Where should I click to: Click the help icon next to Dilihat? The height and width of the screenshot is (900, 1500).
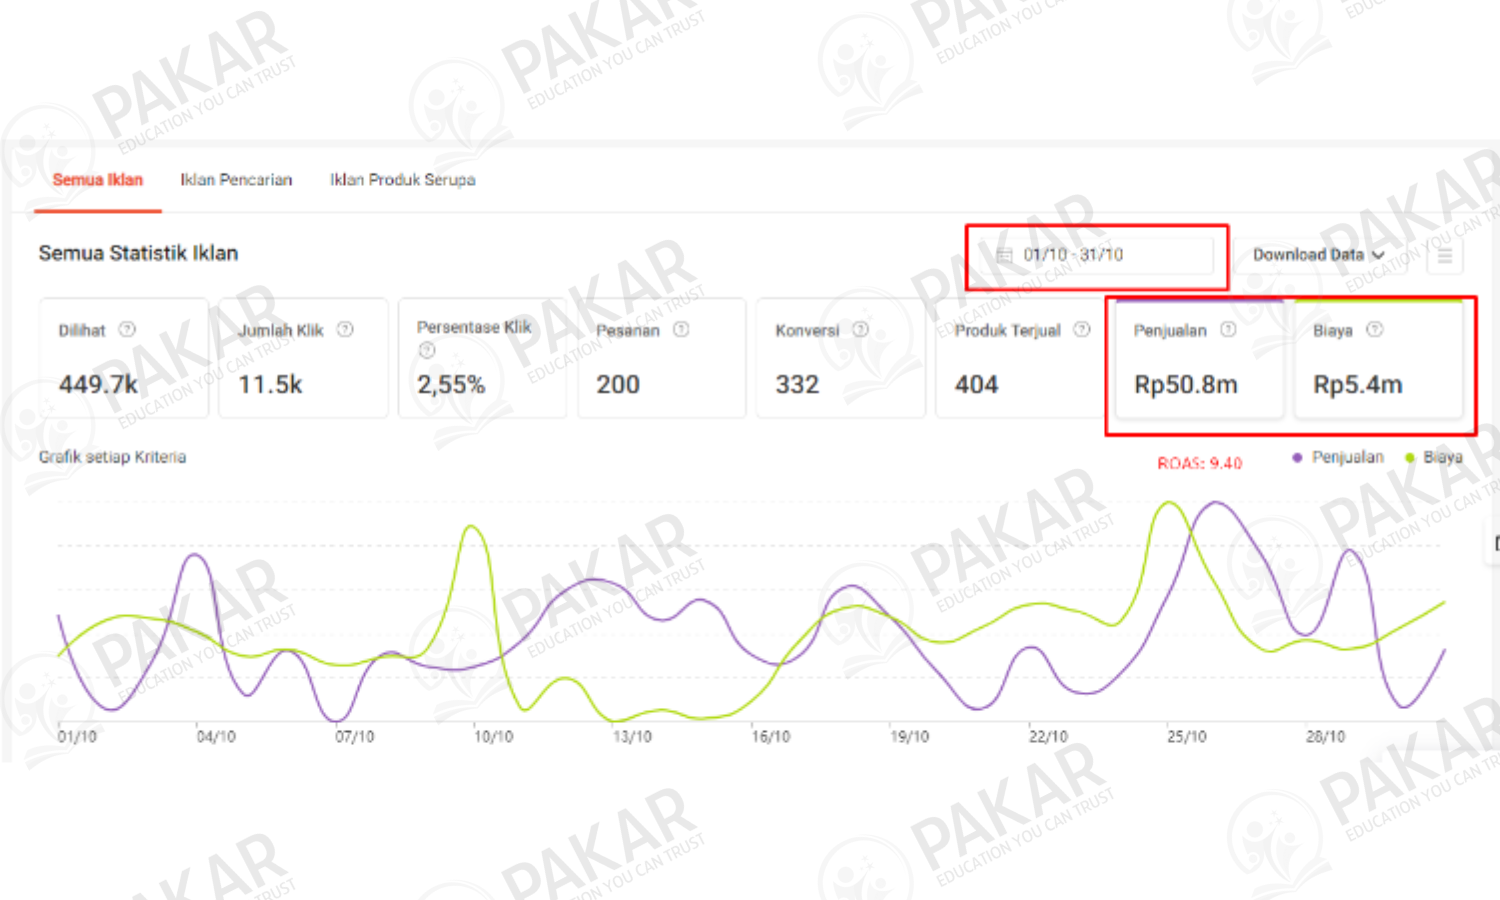[x=127, y=329]
